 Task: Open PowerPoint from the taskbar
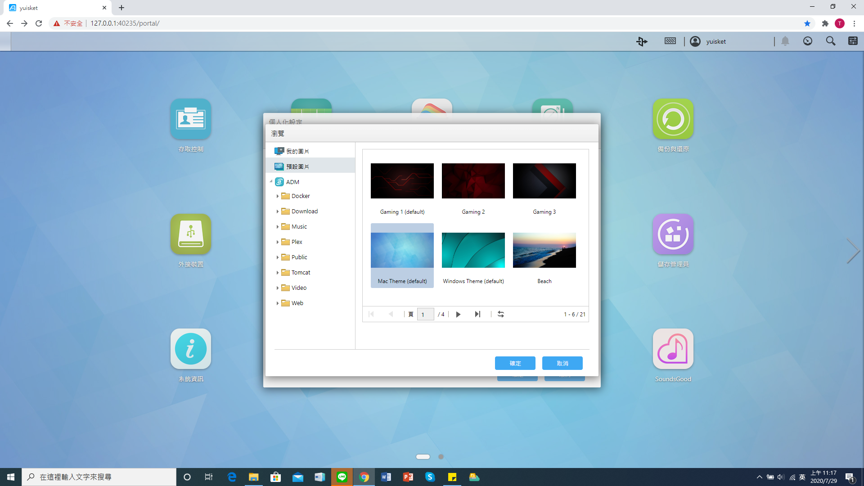pyautogui.click(x=408, y=477)
